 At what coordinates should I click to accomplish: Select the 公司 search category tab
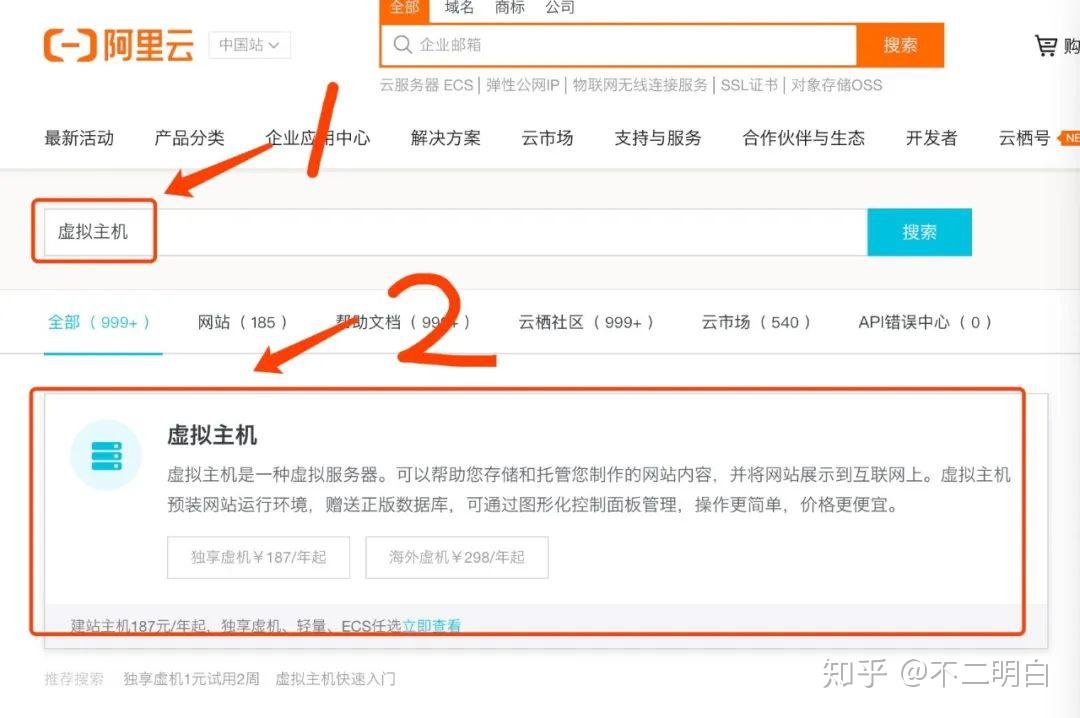pos(560,8)
